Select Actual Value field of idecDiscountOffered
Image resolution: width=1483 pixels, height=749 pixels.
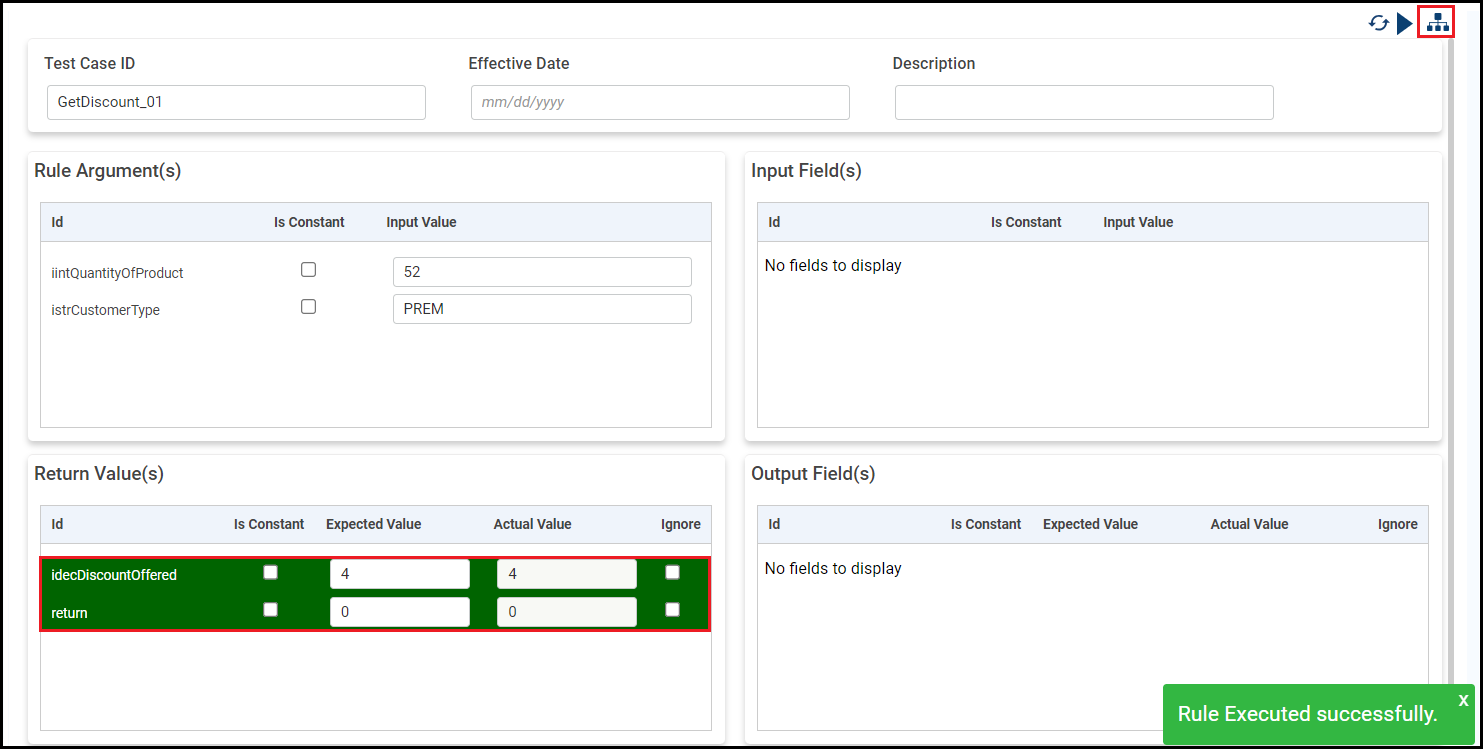tap(566, 574)
